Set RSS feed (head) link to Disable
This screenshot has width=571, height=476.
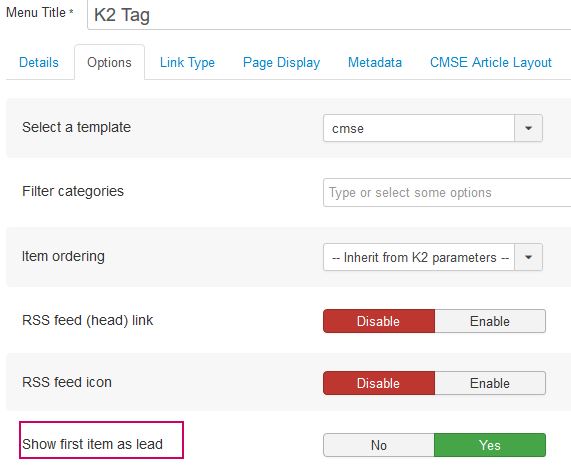click(x=379, y=321)
